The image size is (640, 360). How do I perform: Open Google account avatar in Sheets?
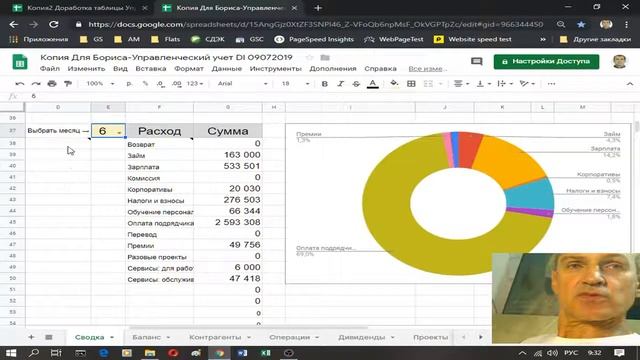619,61
